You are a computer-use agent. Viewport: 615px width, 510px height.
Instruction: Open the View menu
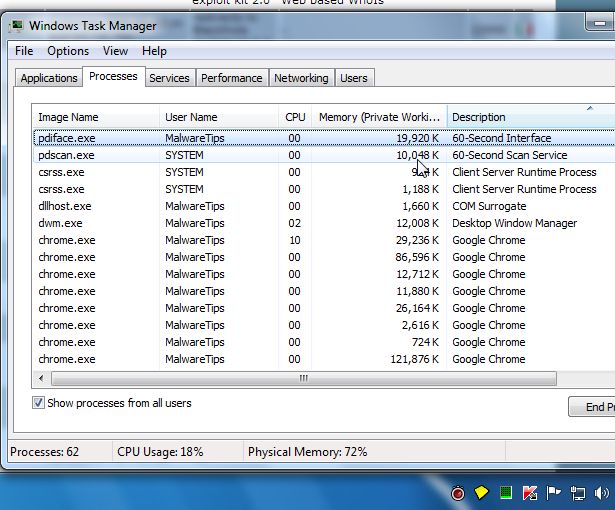click(115, 51)
